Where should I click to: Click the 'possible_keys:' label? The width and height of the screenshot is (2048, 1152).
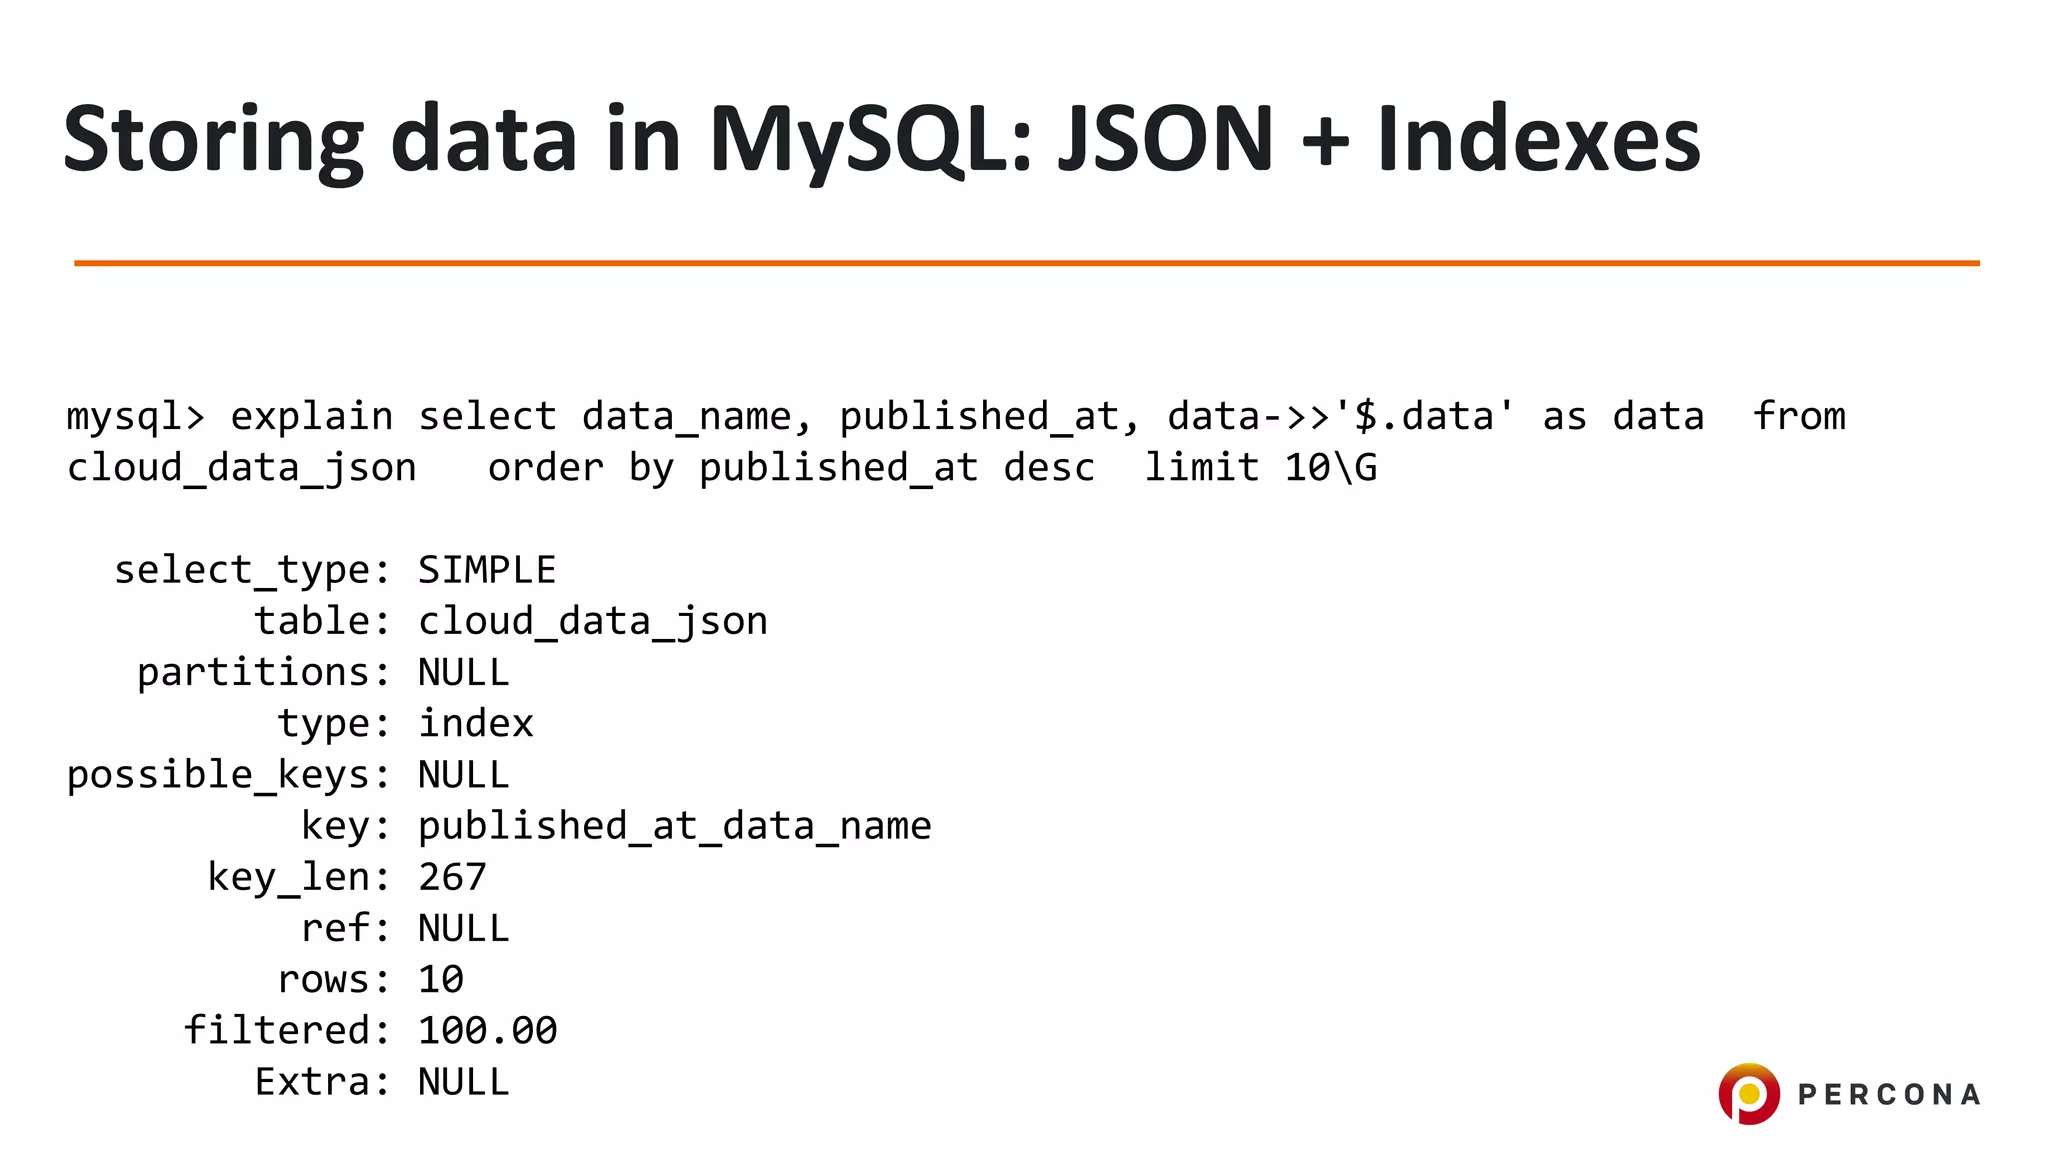click(229, 776)
